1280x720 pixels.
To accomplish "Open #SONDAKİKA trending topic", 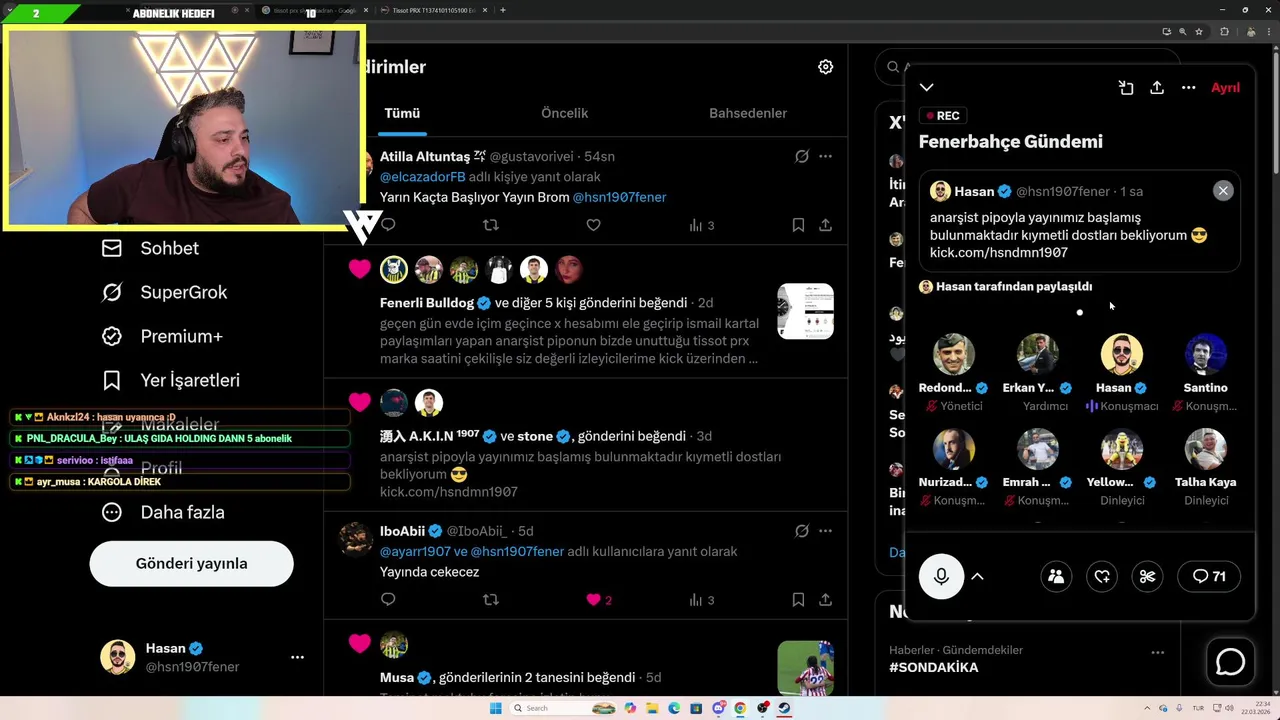I will [x=934, y=667].
